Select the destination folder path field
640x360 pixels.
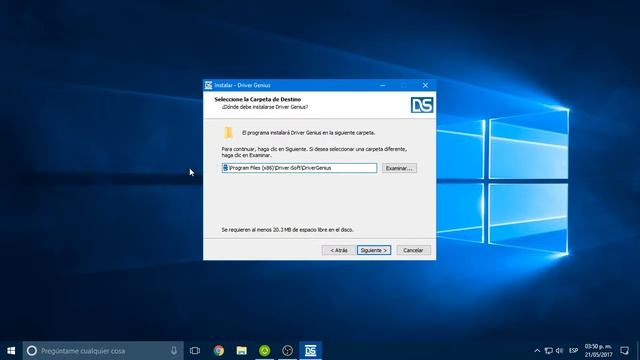299,168
